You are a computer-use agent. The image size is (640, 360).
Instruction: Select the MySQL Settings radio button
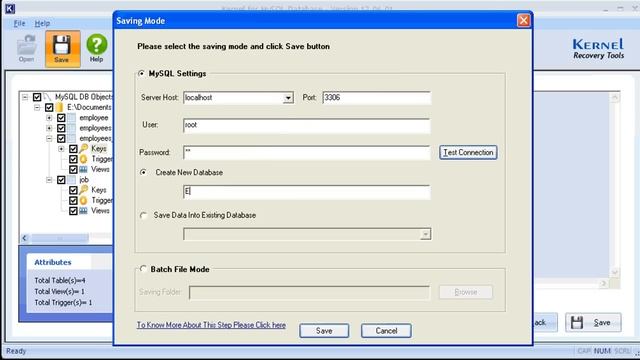(x=142, y=73)
